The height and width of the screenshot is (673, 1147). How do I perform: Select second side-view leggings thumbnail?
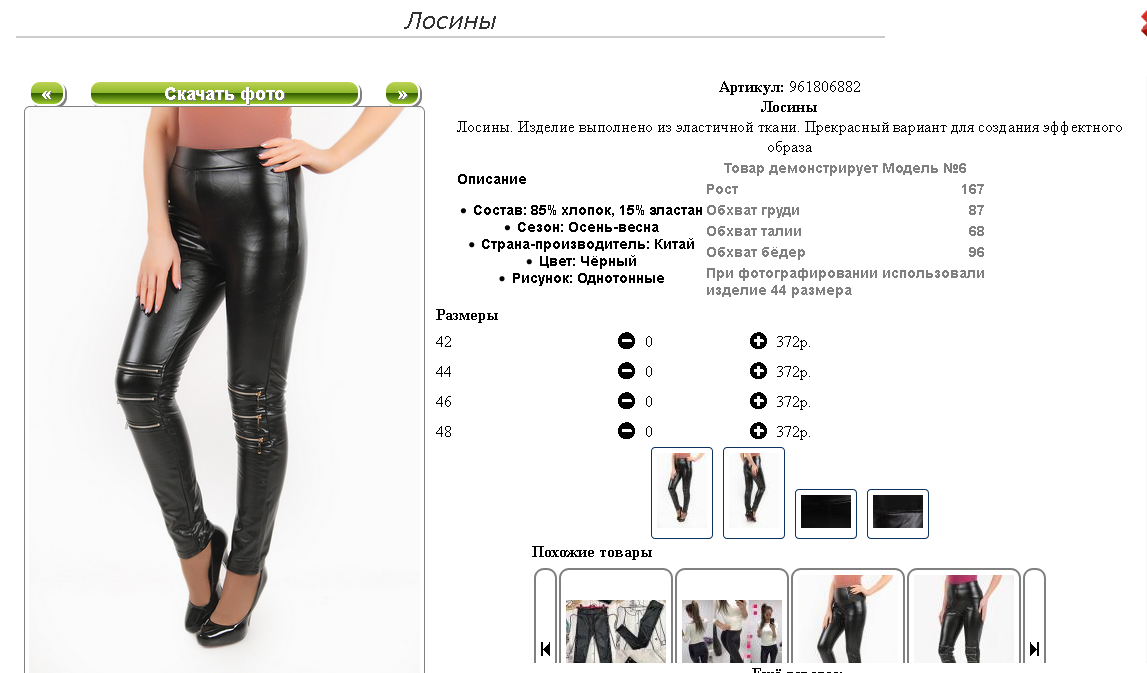[x=753, y=492]
